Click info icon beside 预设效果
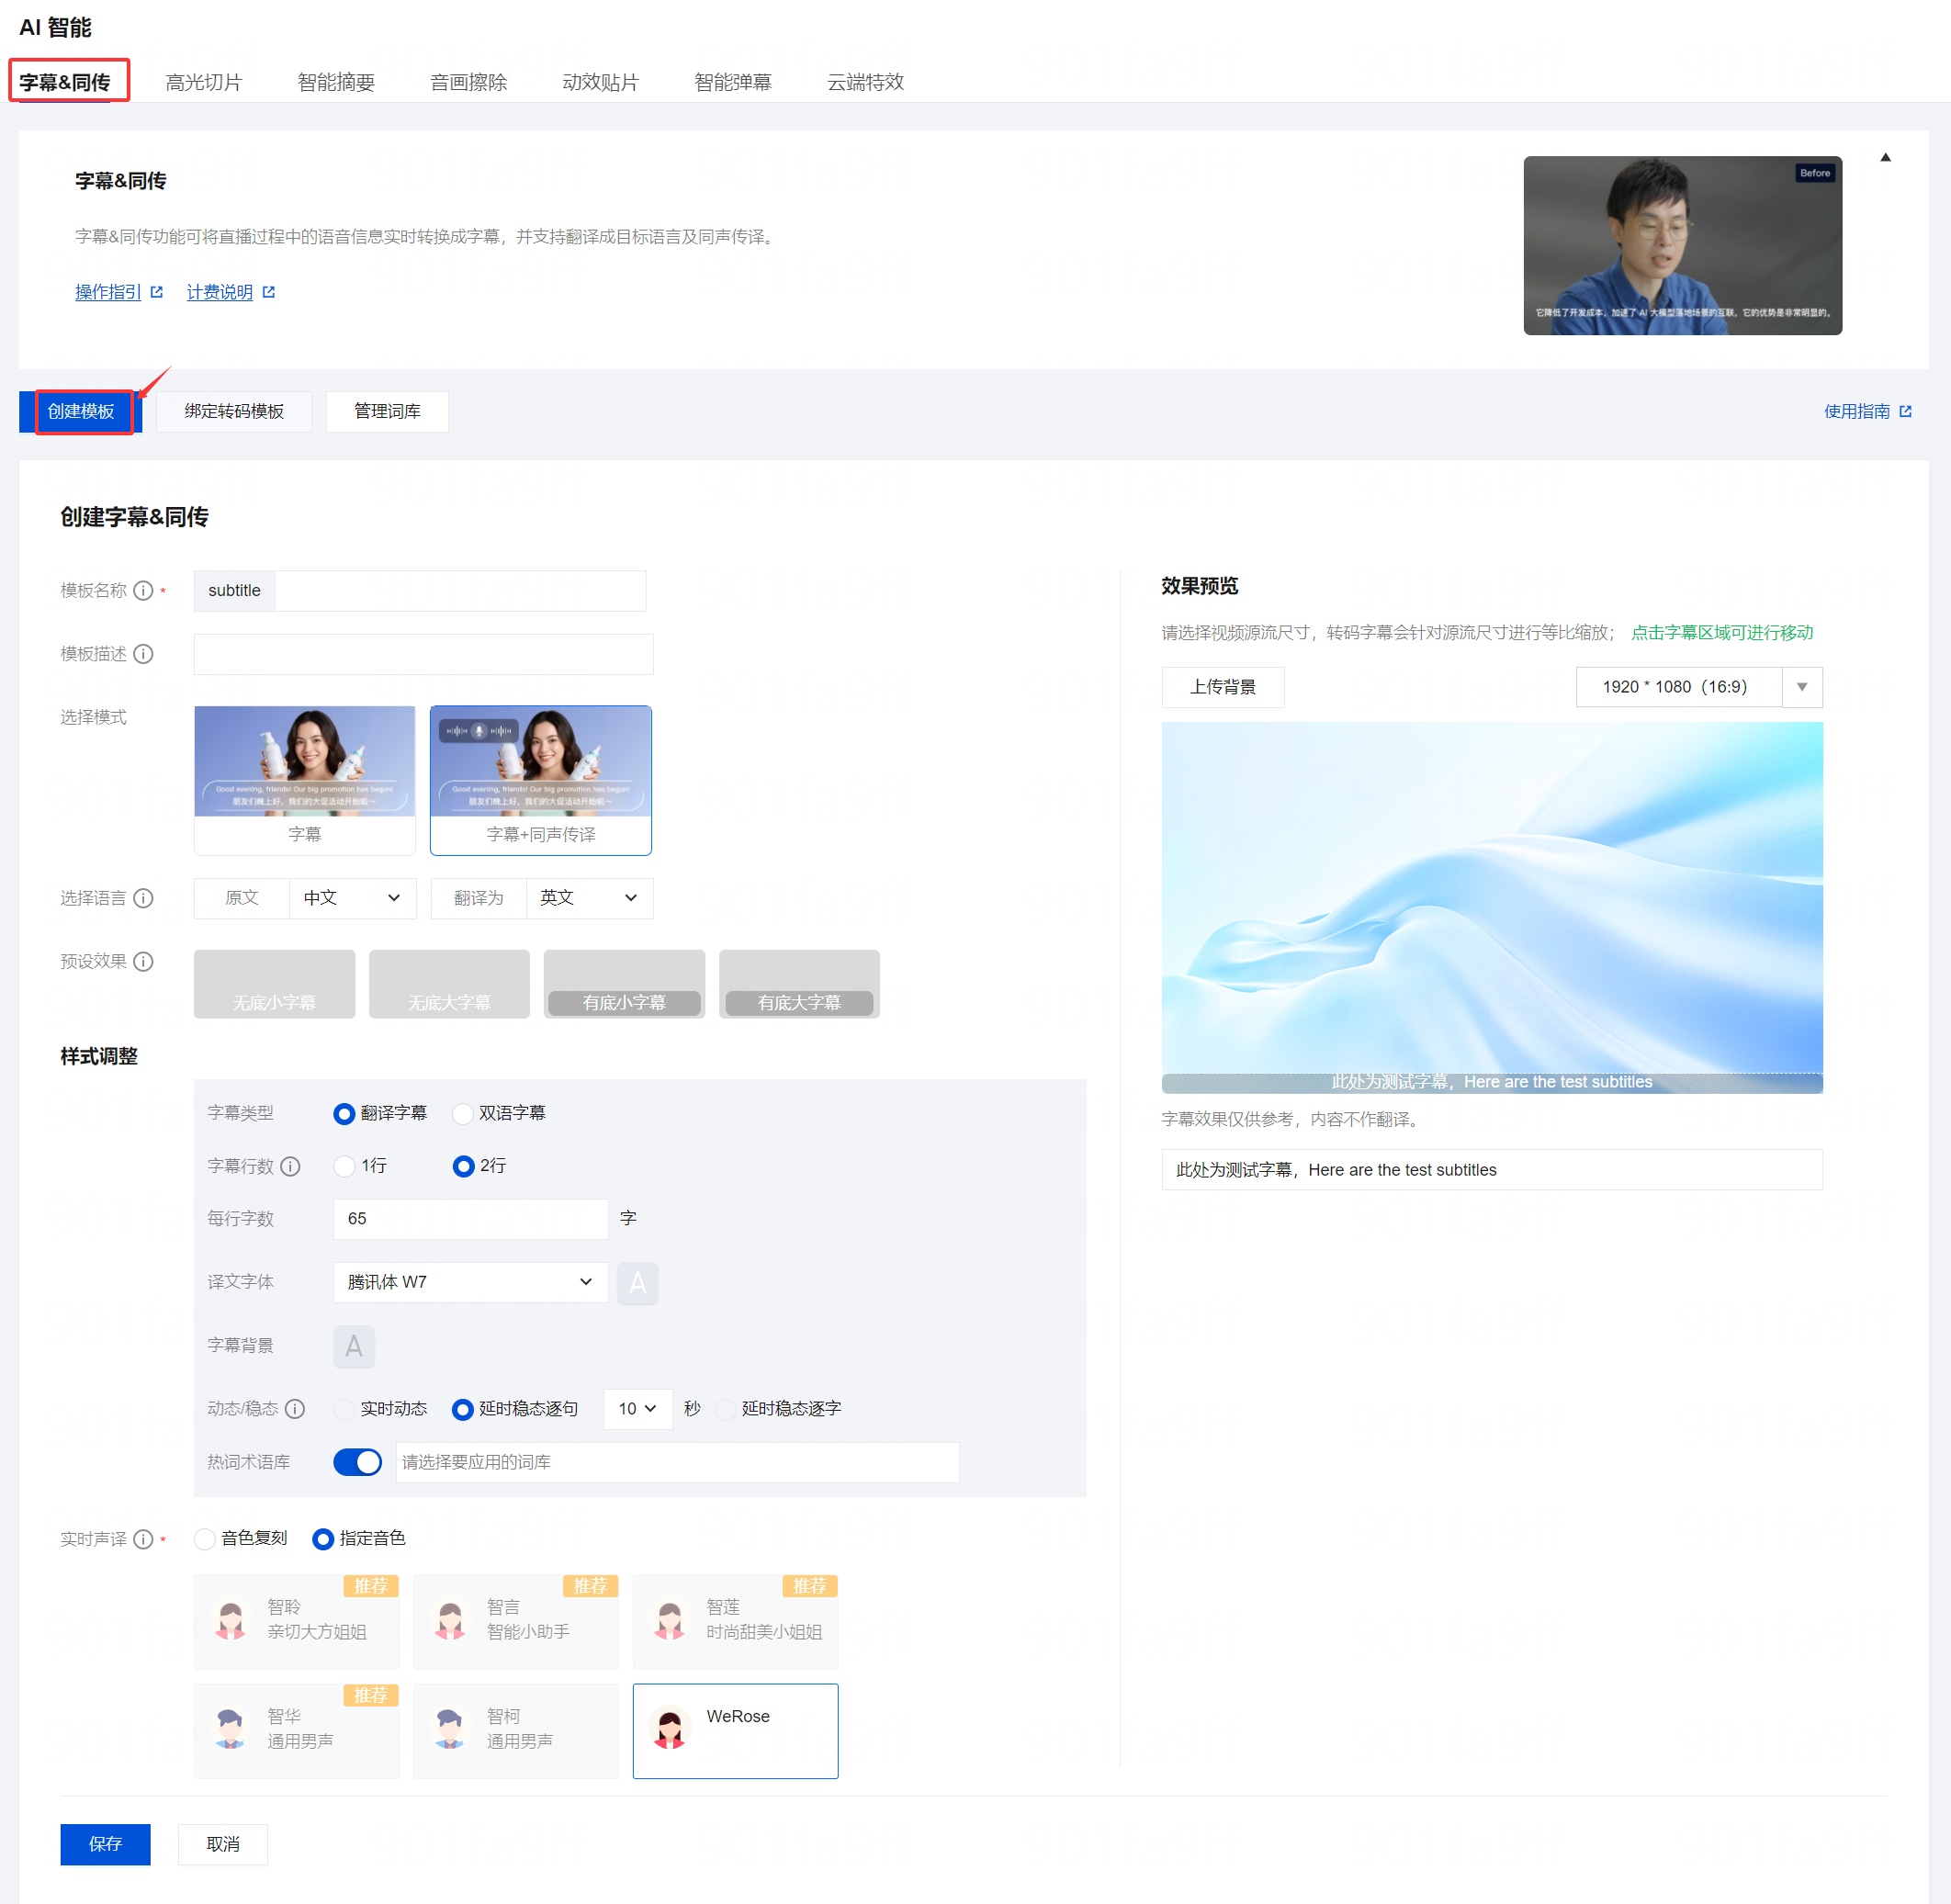Screen dimensions: 1951x1904 143,961
